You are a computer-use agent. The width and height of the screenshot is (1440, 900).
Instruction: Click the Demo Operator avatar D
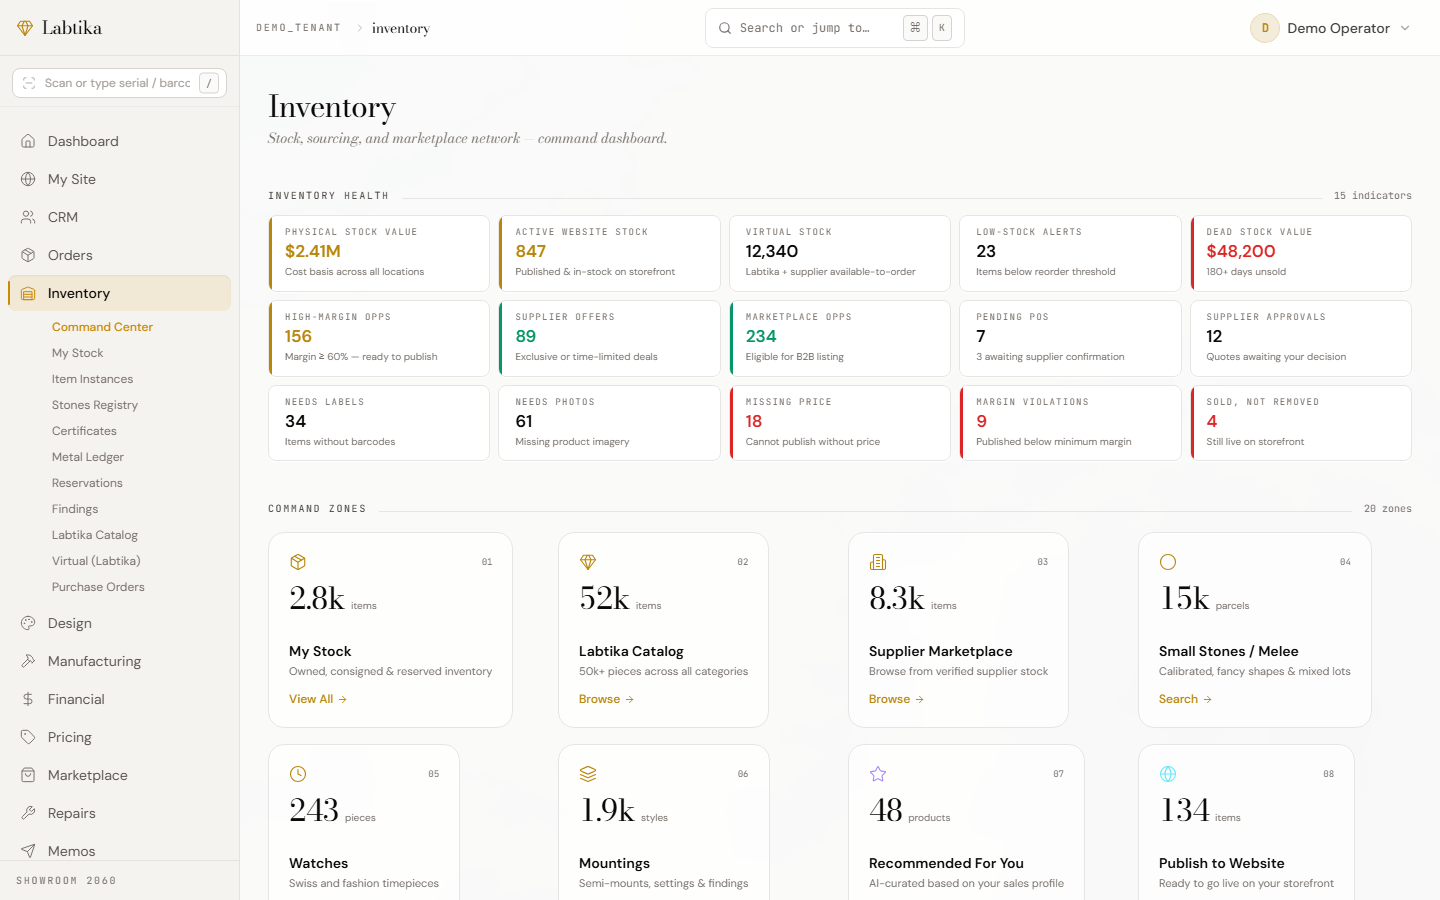[1265, 28]
